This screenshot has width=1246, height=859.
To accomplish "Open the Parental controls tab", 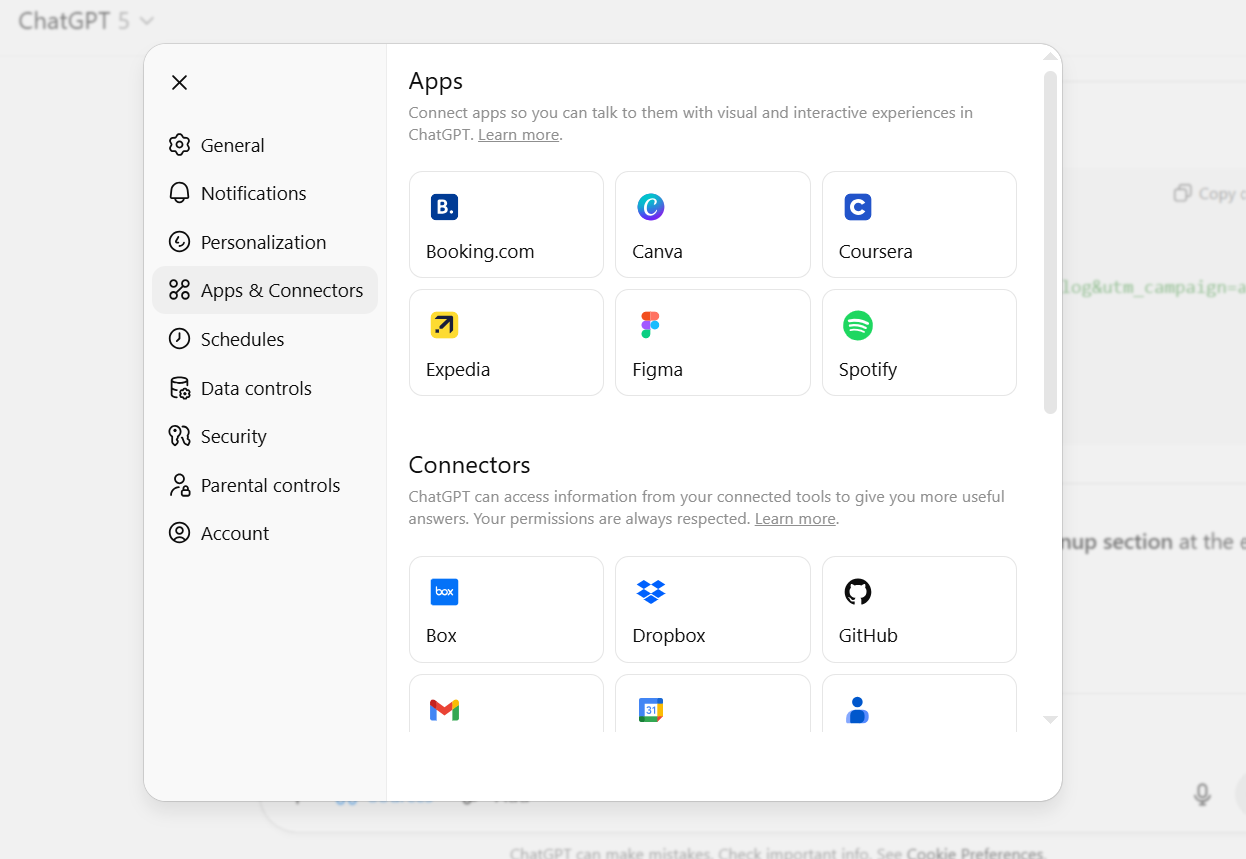I will pos(265,485).
